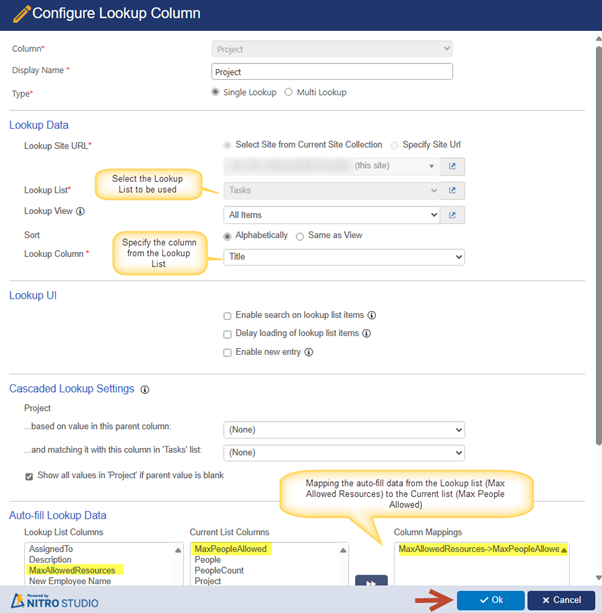602x613 pixels.
Task: Click the open icon beside the Lookup Site dropdown
Action: point(452,166)
